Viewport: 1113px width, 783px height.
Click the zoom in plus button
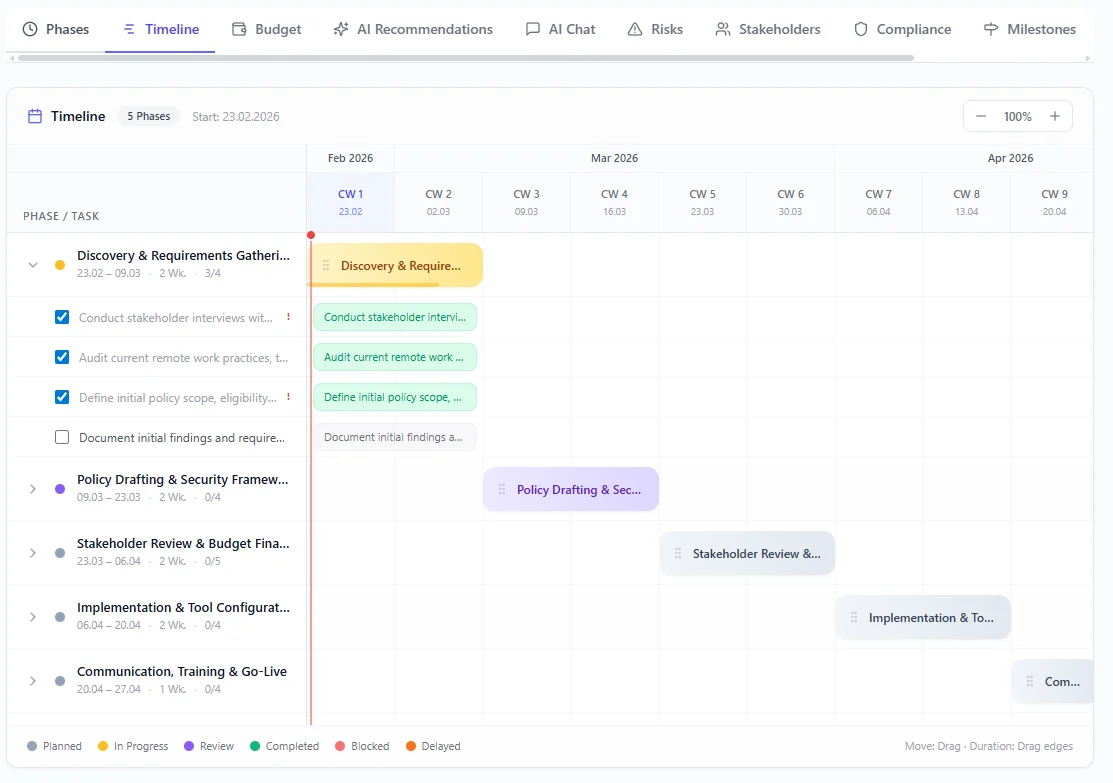1054,116
